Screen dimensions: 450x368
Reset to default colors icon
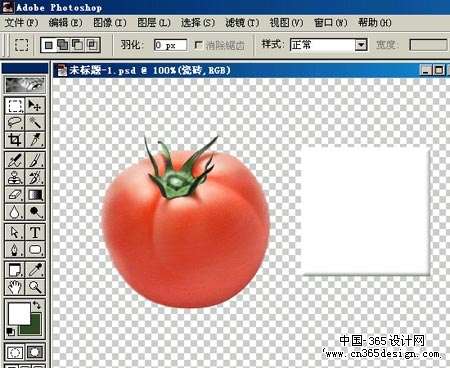click(10, 332)
